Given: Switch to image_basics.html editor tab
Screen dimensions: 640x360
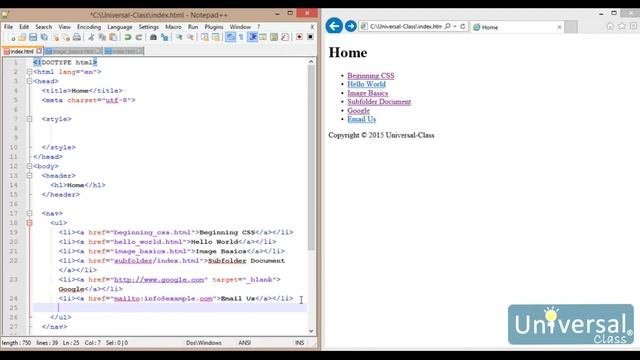Looking at the screenshot, I should pyautogui.click(x=73, y=51).
